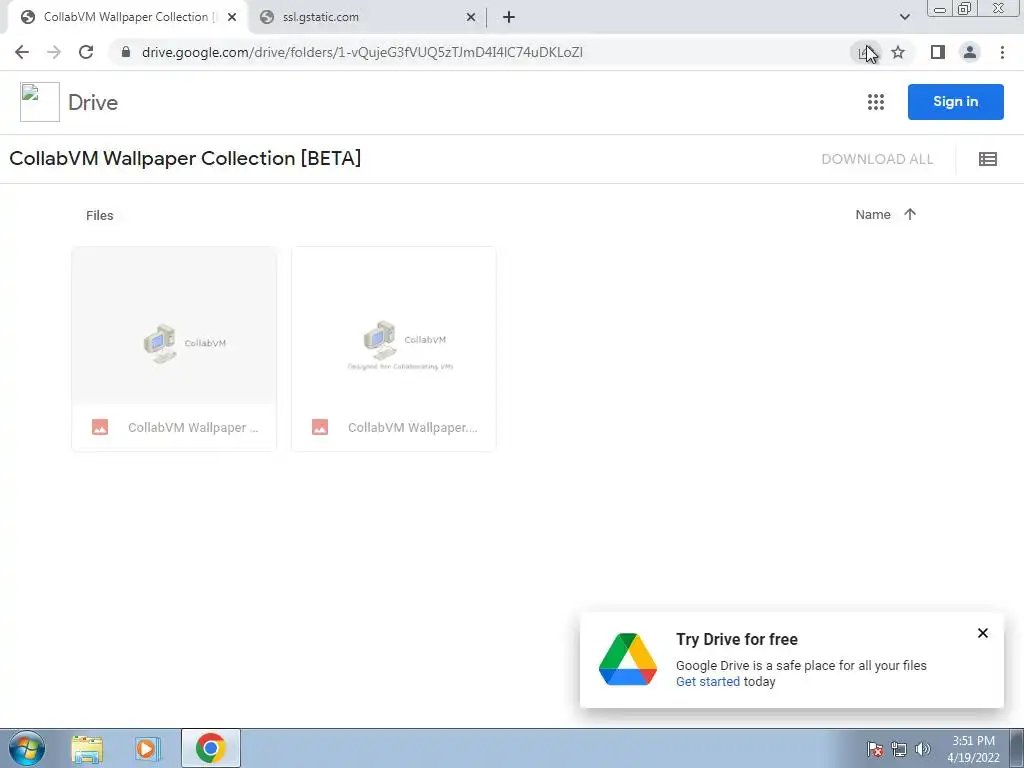
Task: Click the broken Drive logo image
Action: 40,102
